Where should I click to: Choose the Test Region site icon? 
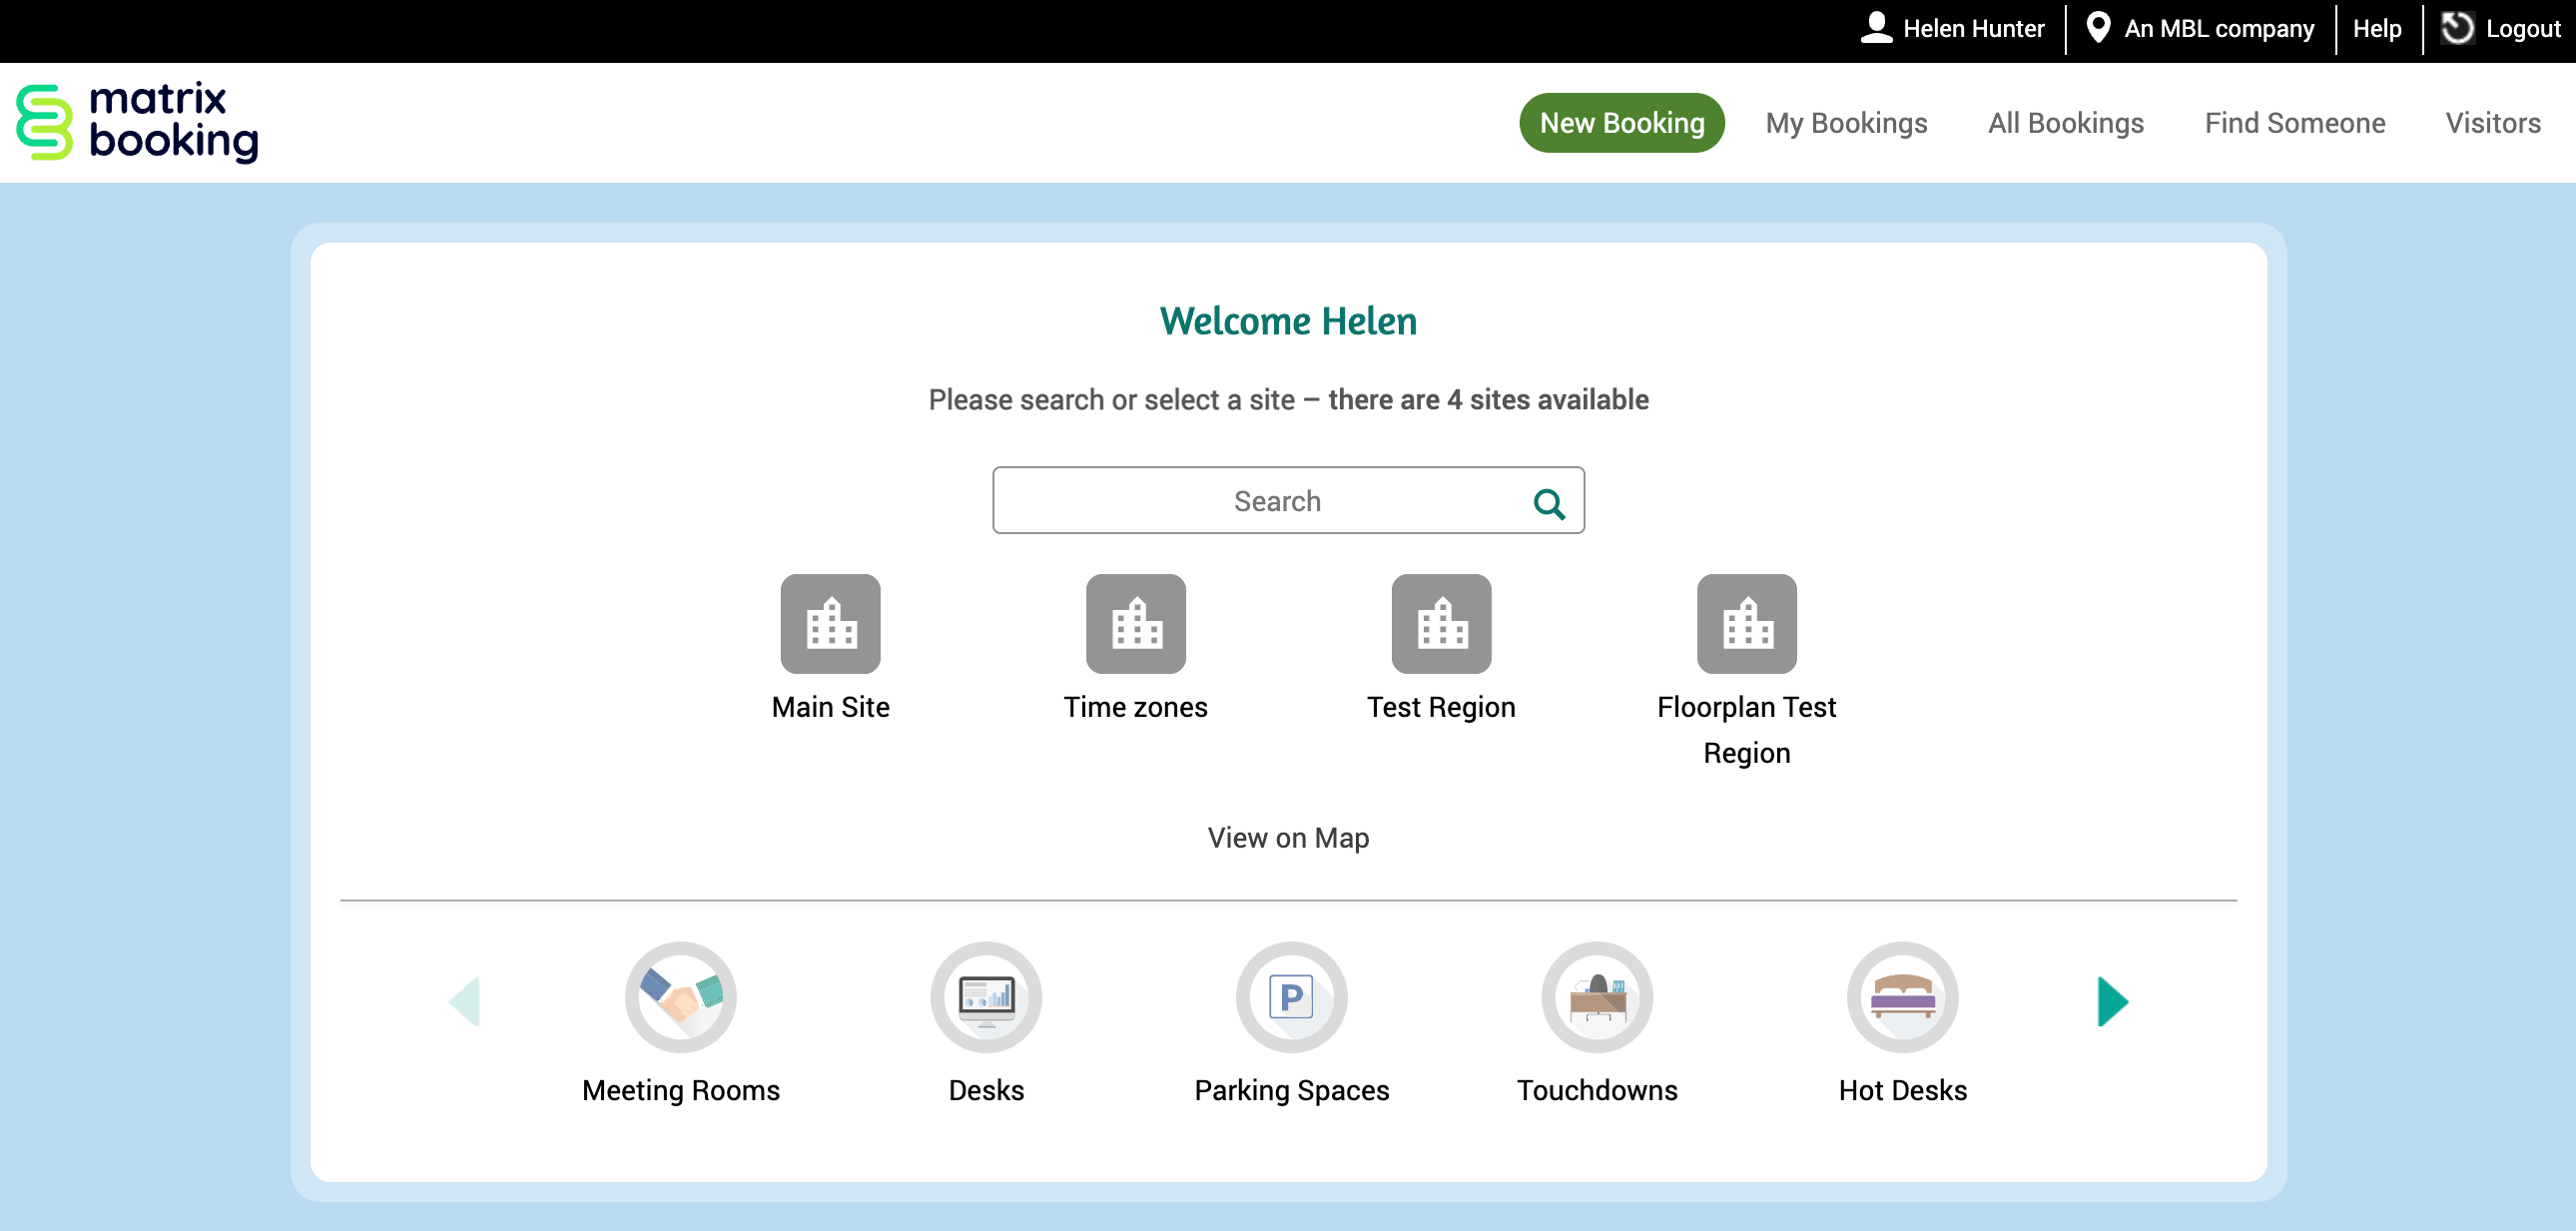pyautogui.click(x=1441, y=623)
